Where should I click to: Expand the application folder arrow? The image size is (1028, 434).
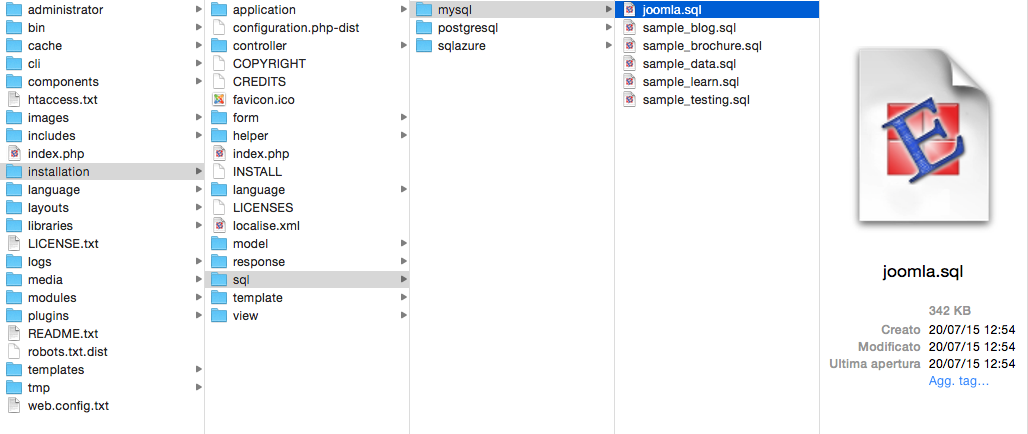point(404,10)
